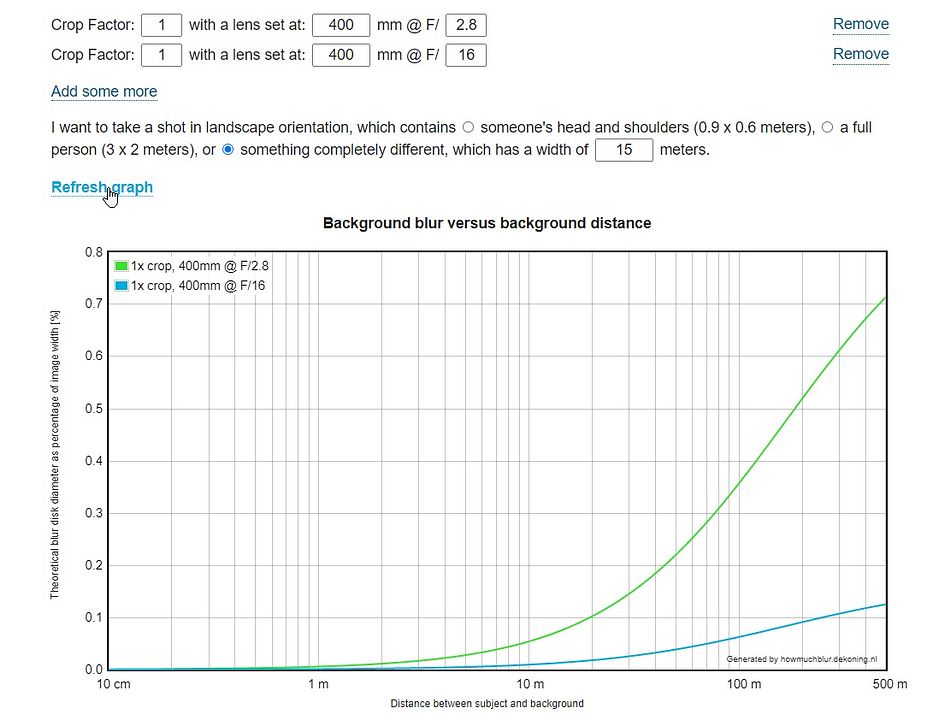The image size is (945, 720).
Task: Click the green F/2.8 legend color swatch
Action: 122,266
